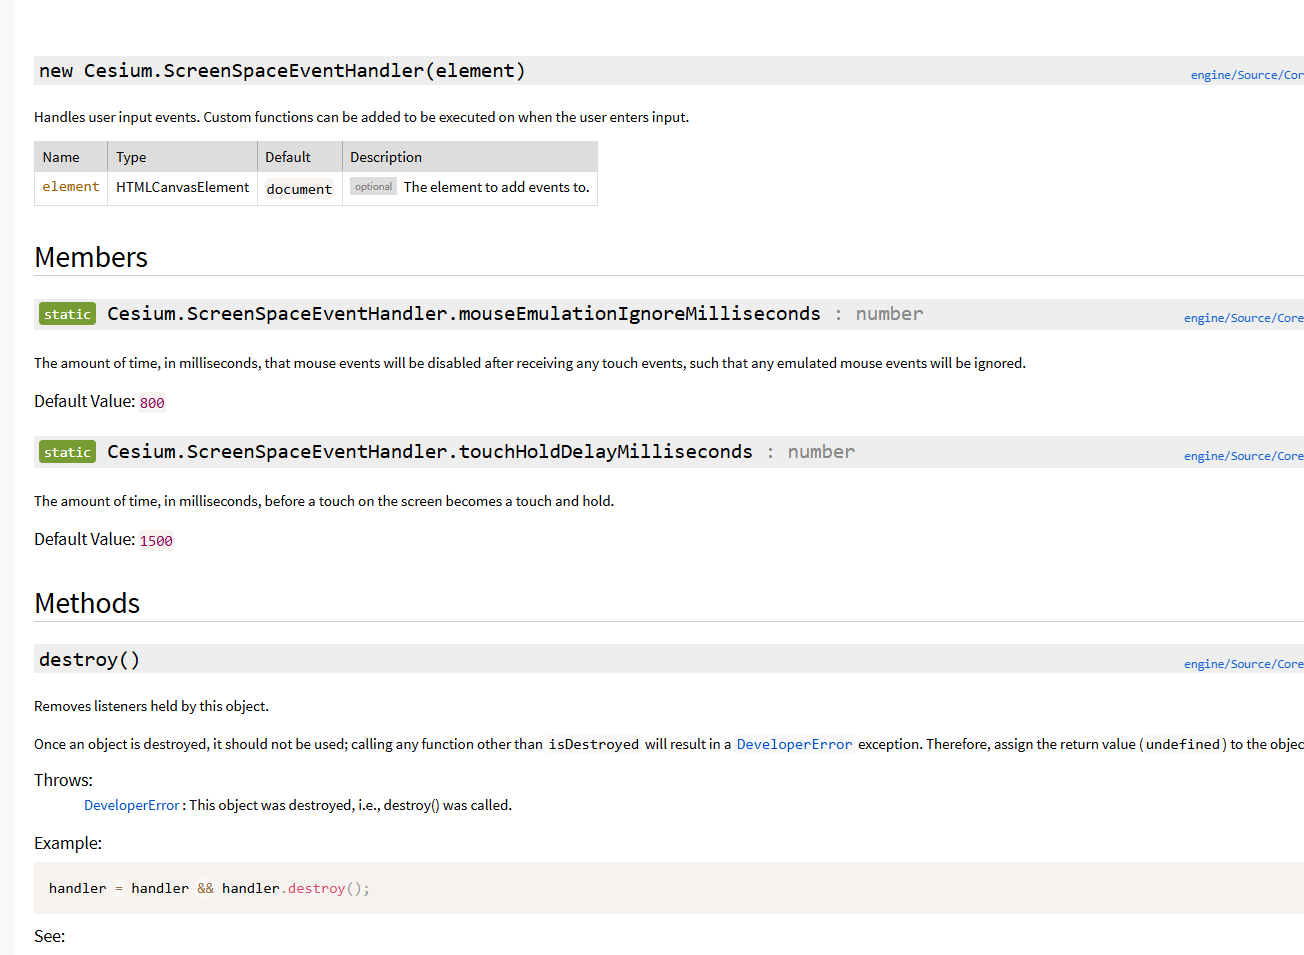
Task: Click the 'number' type after touchHoldDelayMilliseconds
Action: tap(821, 452)
